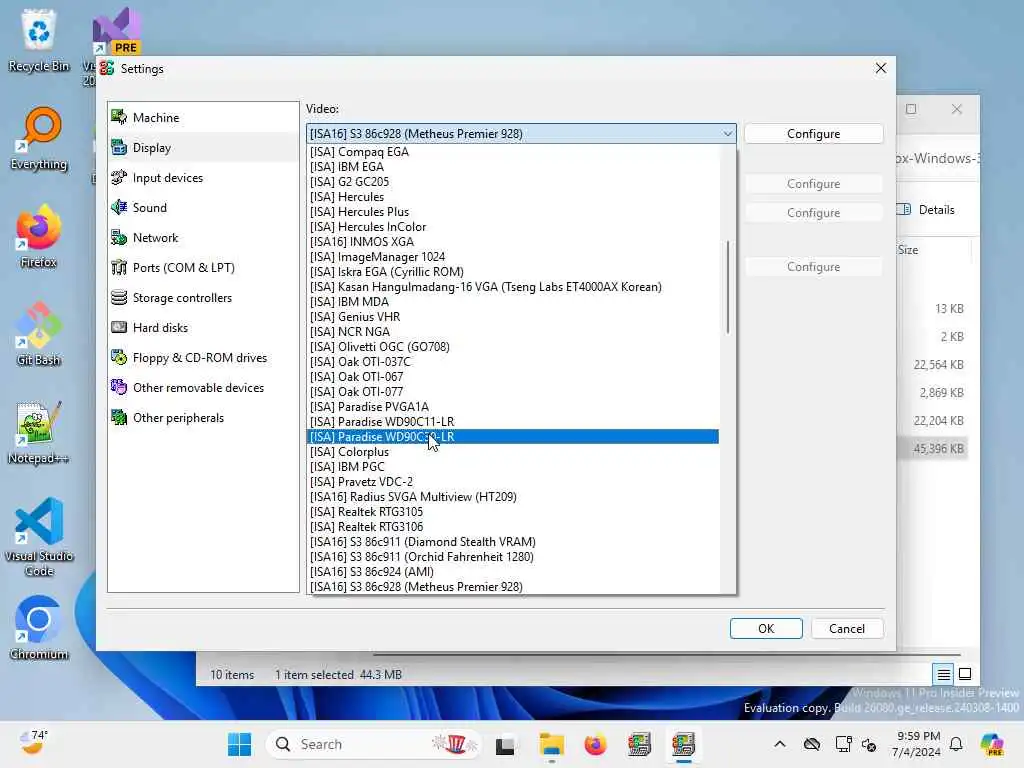Select Other removable devices category

(203, 388)
